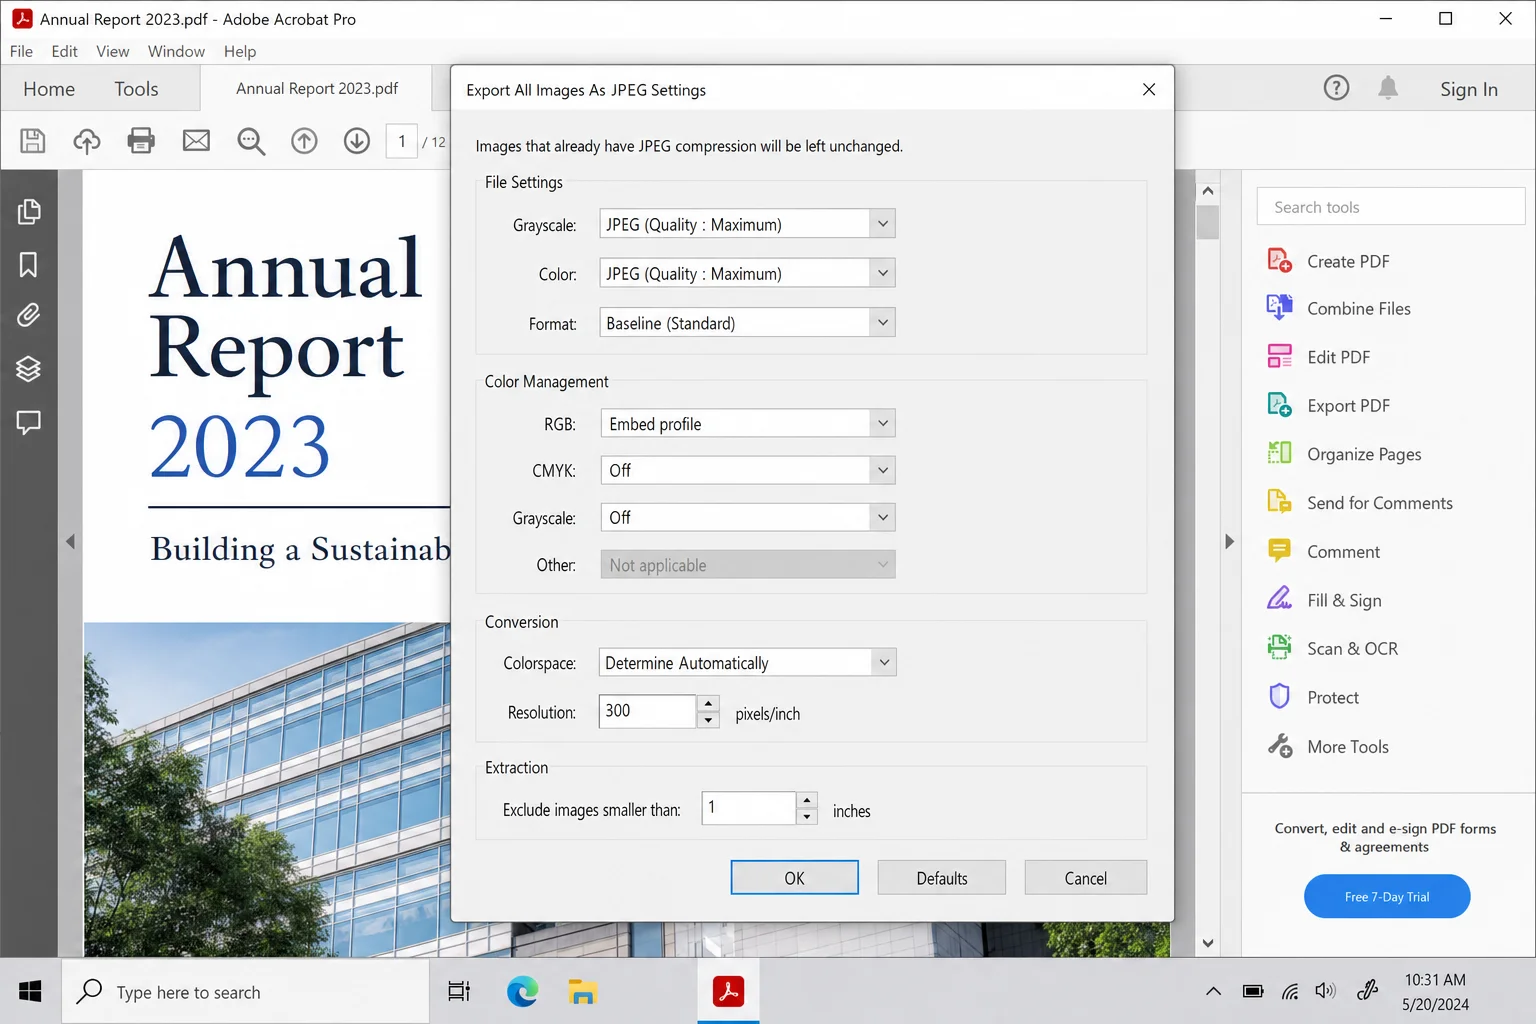The image size is (1536, 1024).
Task: Open the Organize Pages tool
Action: coord(1344,454)
